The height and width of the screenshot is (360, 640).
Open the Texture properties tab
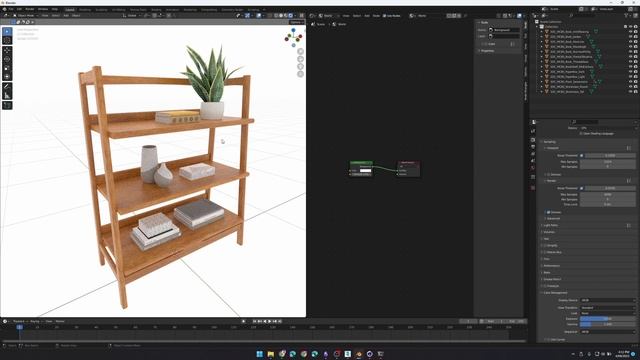533,188
